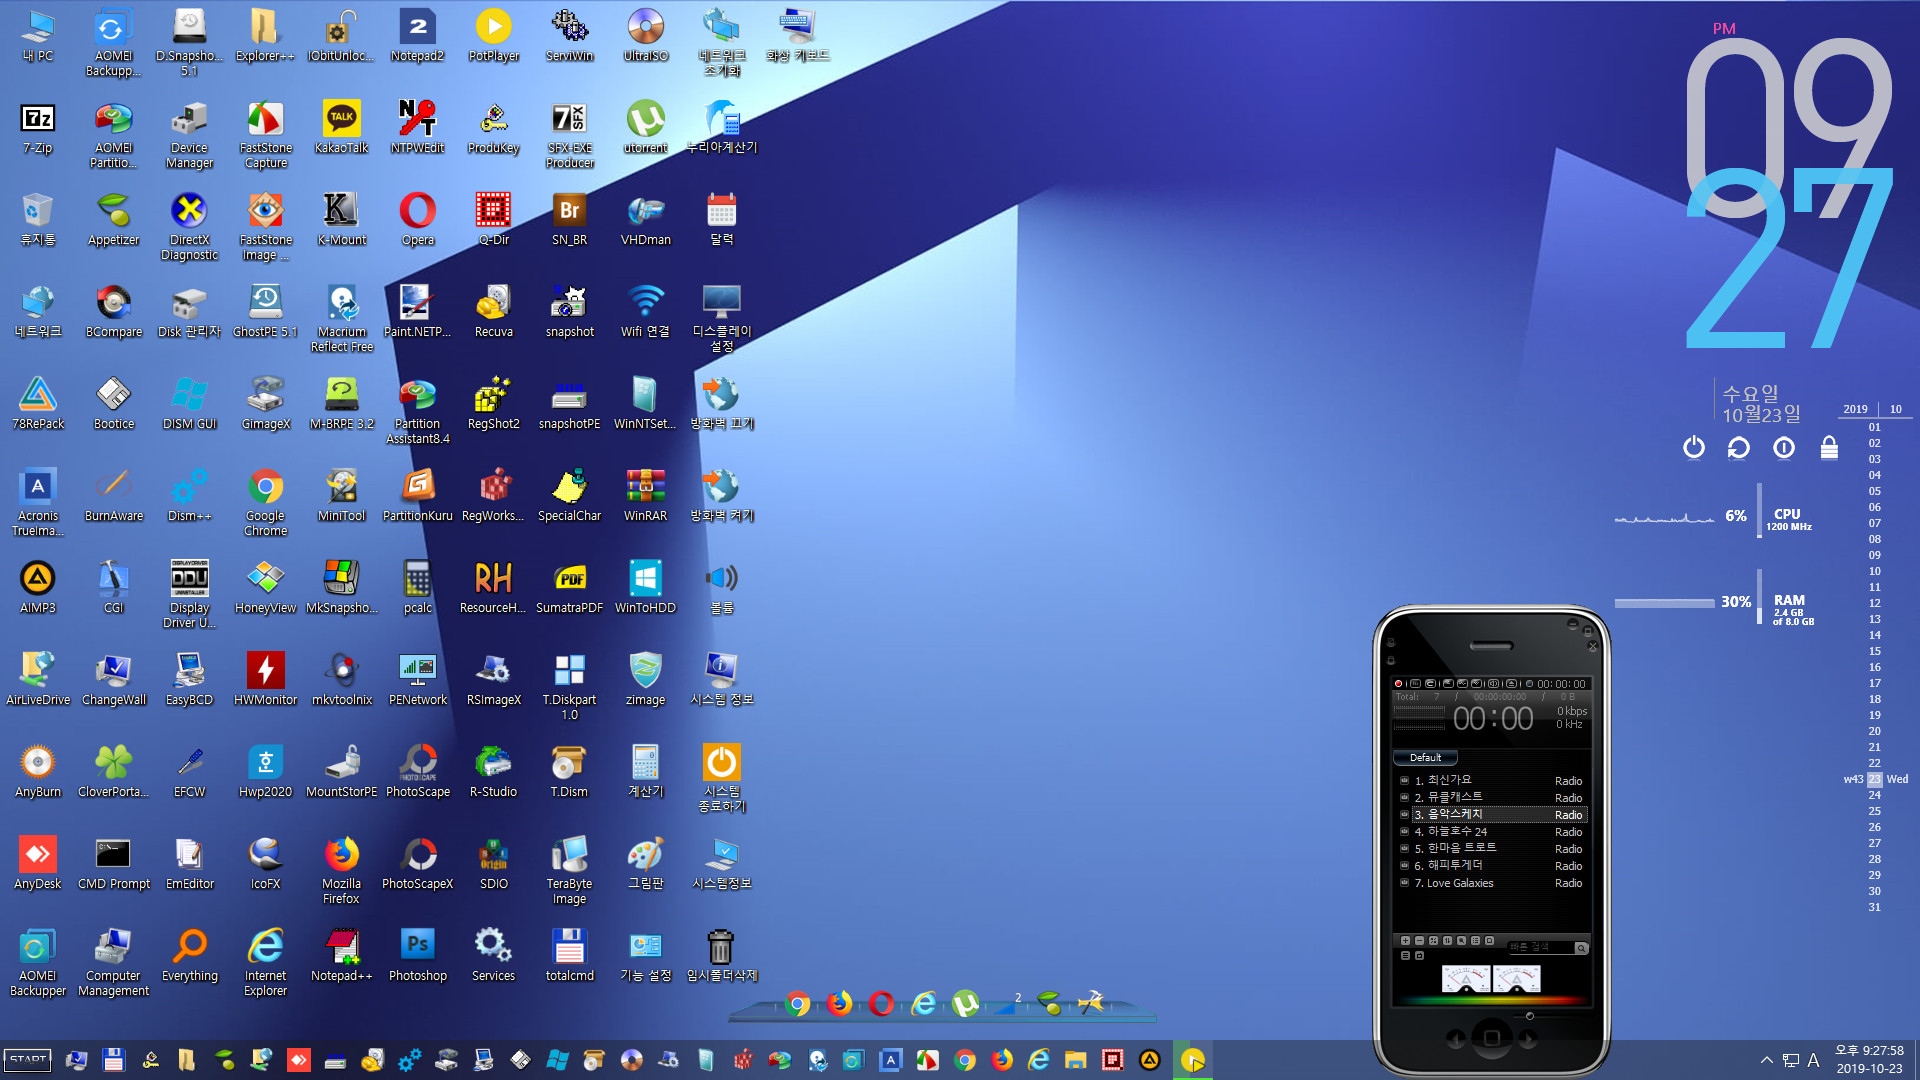Click the IME language indicator A in tray
The image size is (1920, 1080).
point(1813,1060)
